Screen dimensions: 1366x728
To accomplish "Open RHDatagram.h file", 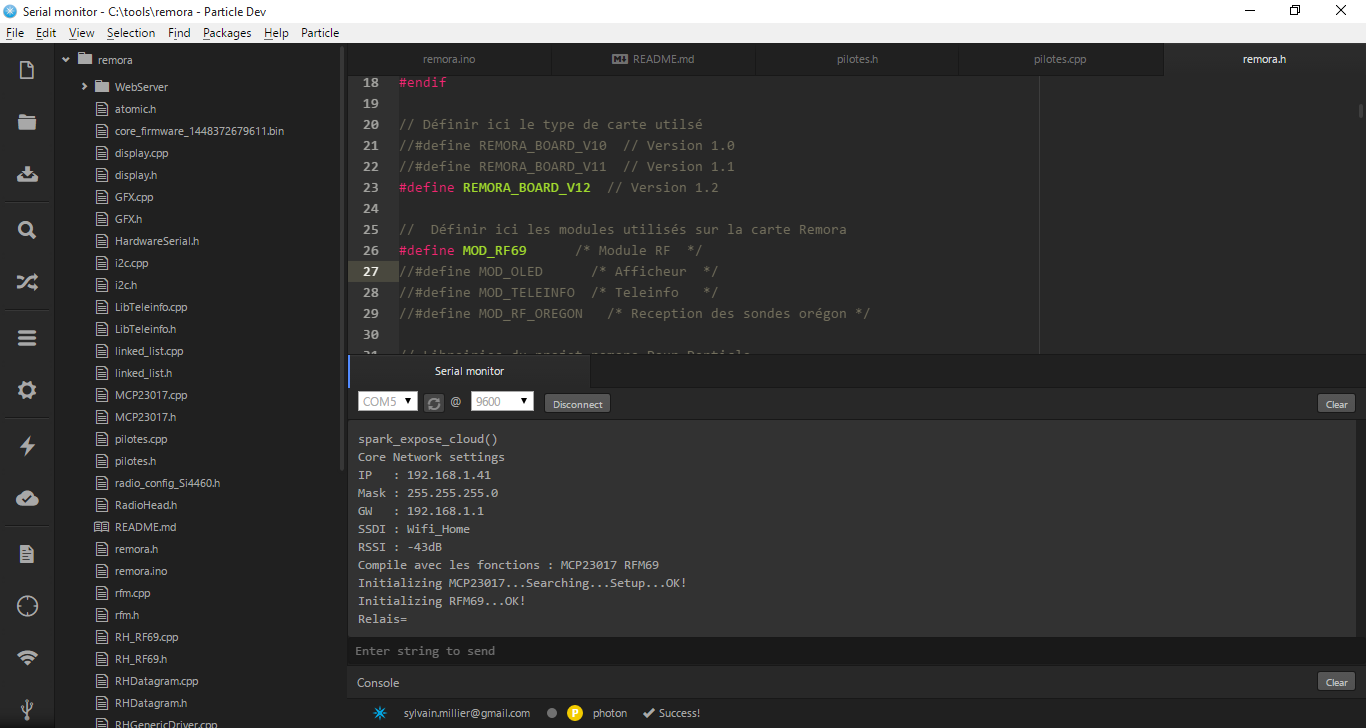I will [x=151, y=703].
